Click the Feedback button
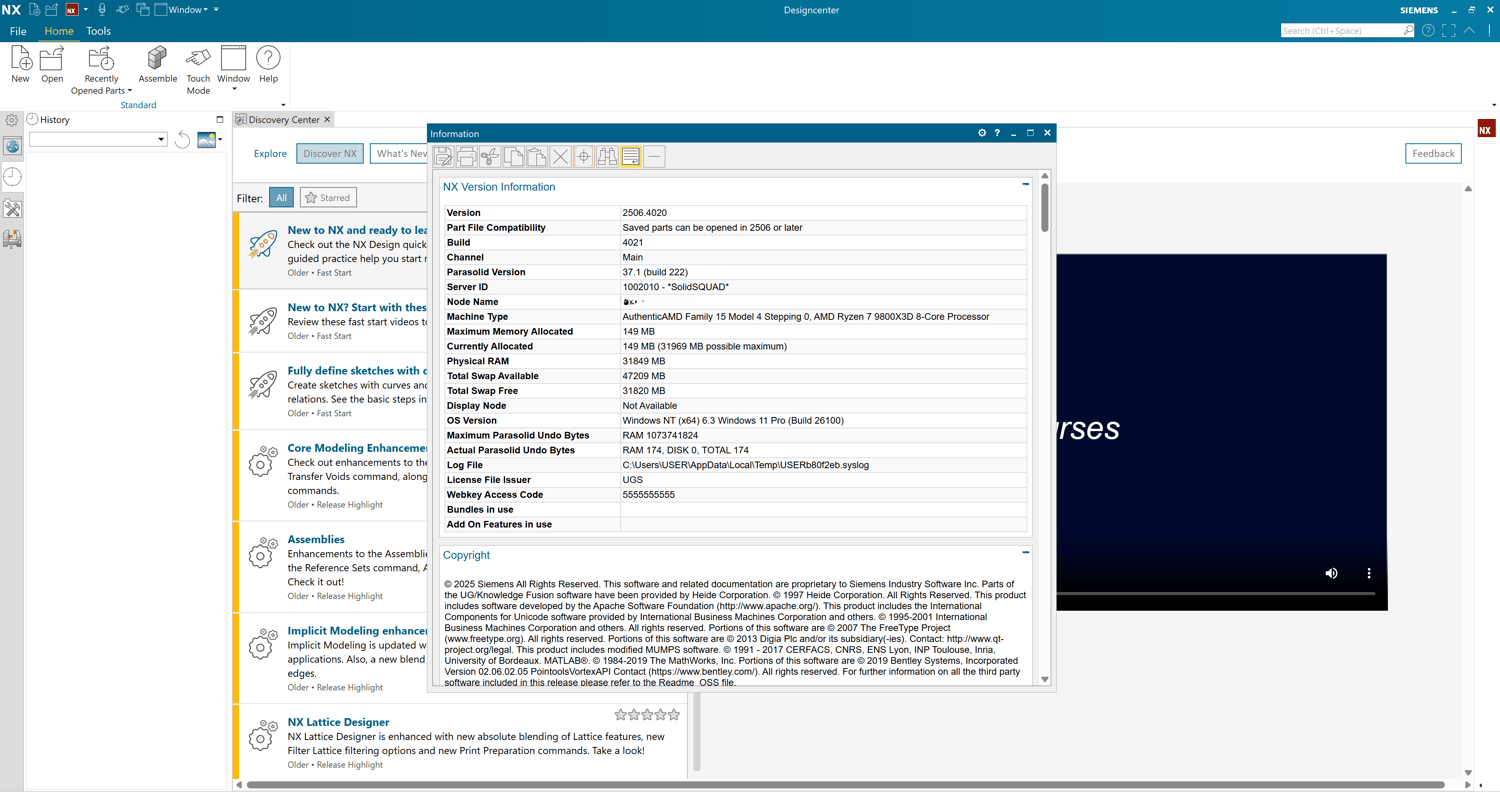Viewport: 1500px width, 804px height. [x=1433, y=154]
